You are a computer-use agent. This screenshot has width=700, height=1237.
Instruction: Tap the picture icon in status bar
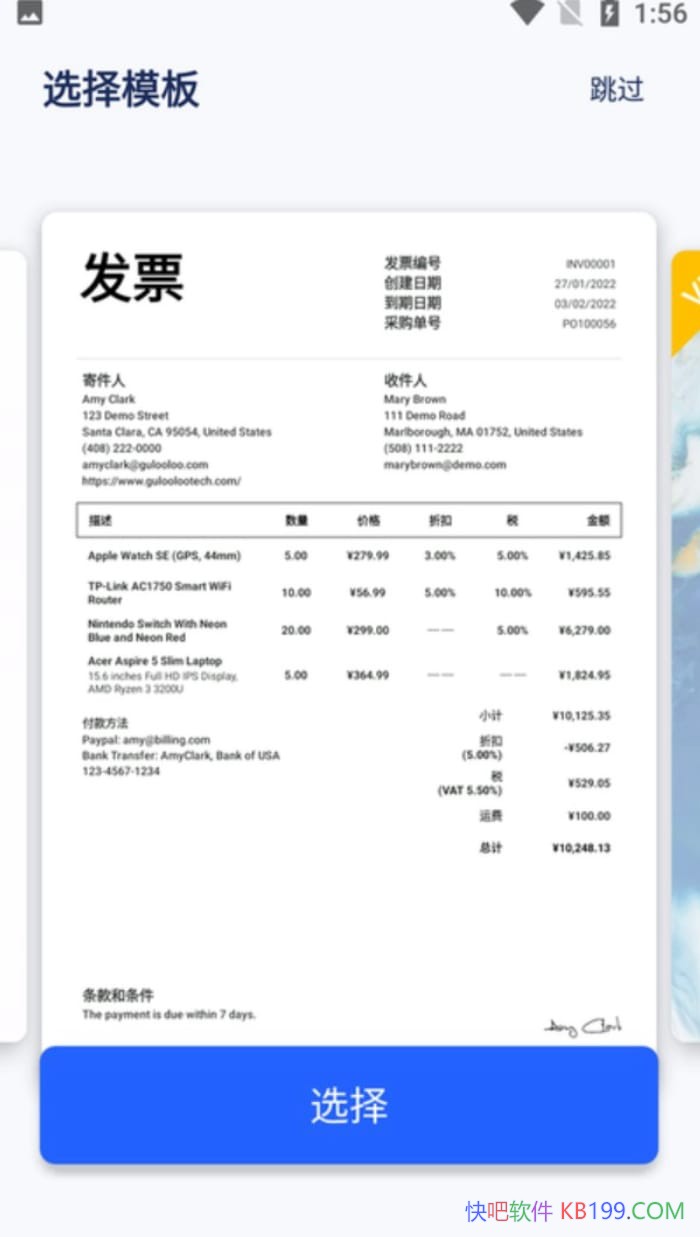tap(30, 13)
